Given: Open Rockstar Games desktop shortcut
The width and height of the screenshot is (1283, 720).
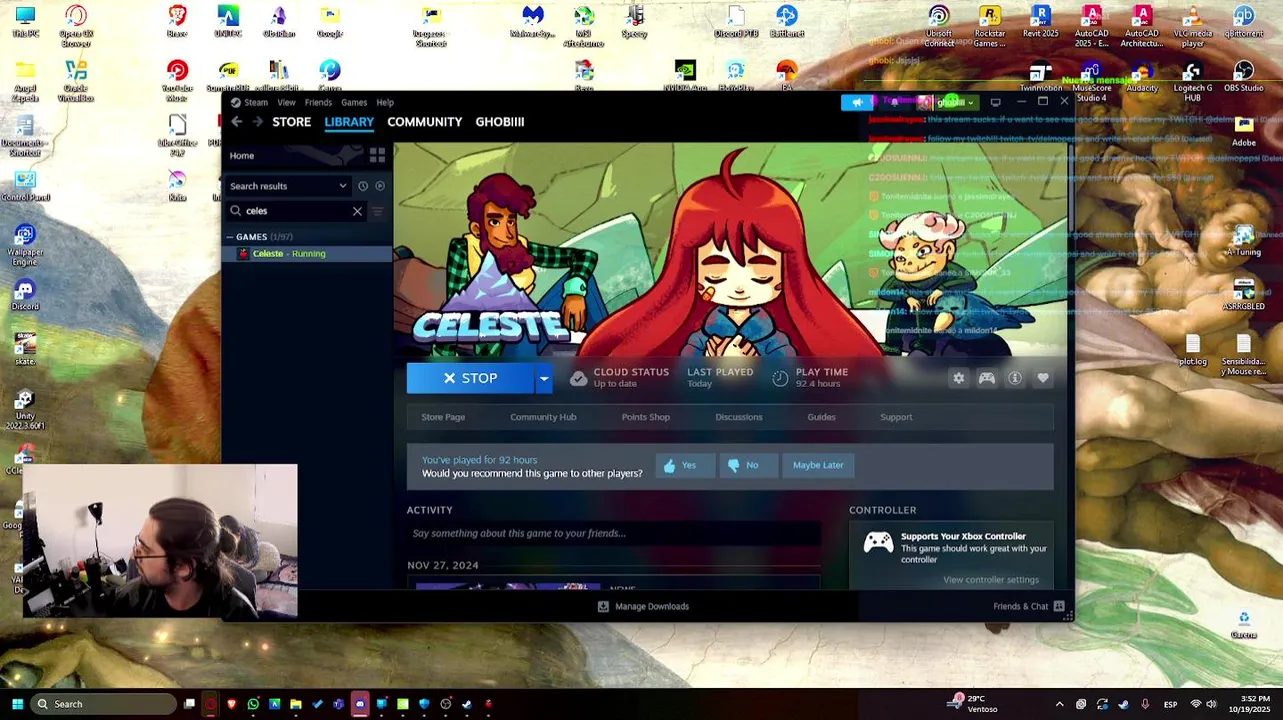Looking at the screenshot, I should [990, 27].
